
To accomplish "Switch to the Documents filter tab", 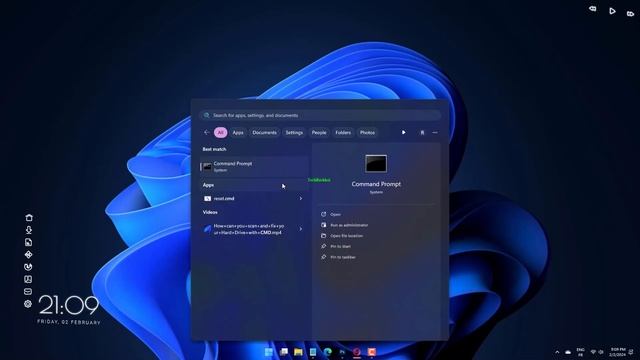I will coord(264,132).
